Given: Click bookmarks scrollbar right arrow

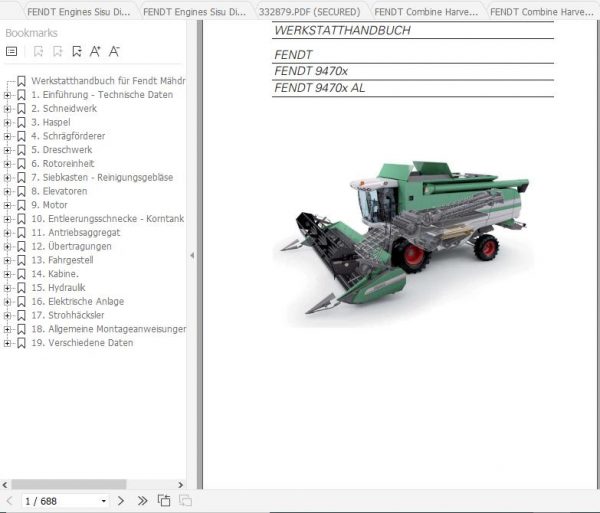Looking at the screenshot, I should tap(181, 485).
